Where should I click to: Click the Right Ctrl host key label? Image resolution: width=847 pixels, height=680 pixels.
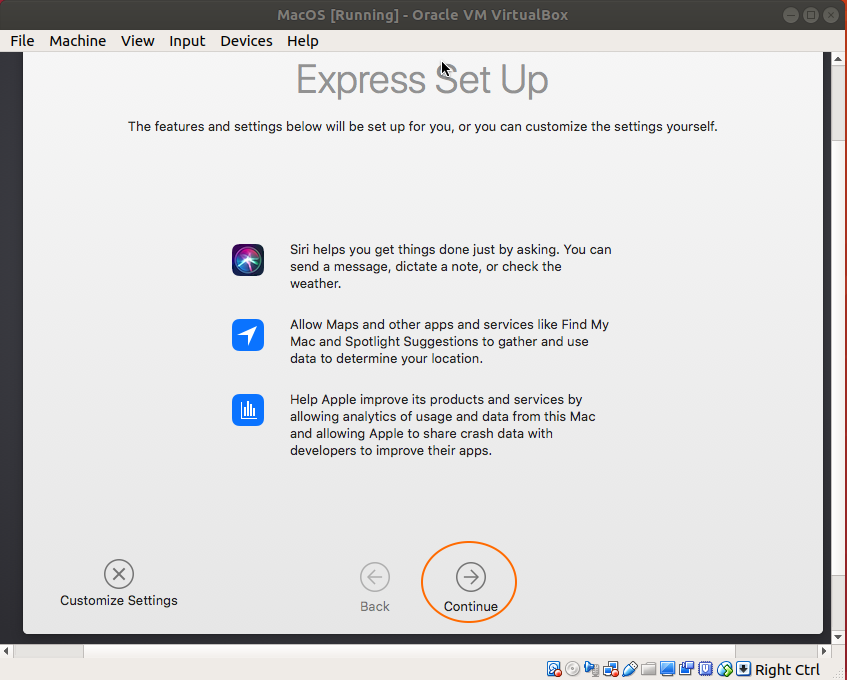(788, 670)
